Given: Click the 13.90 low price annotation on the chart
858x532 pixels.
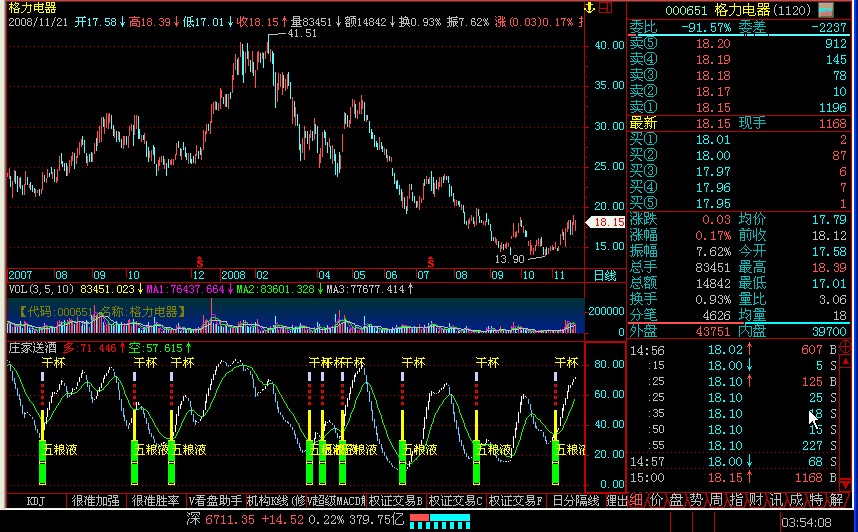Looking at the screenshot, I should [509, 259].
